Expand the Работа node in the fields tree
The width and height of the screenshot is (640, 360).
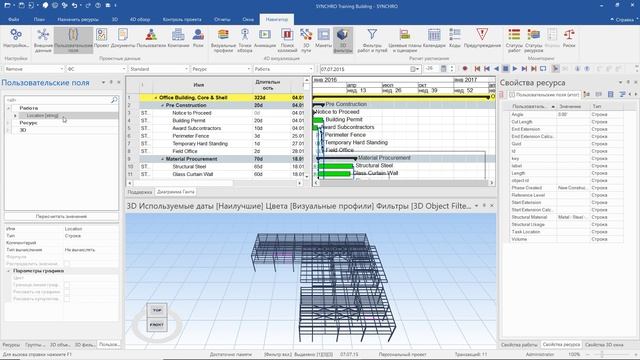click(x=9, y=108)
